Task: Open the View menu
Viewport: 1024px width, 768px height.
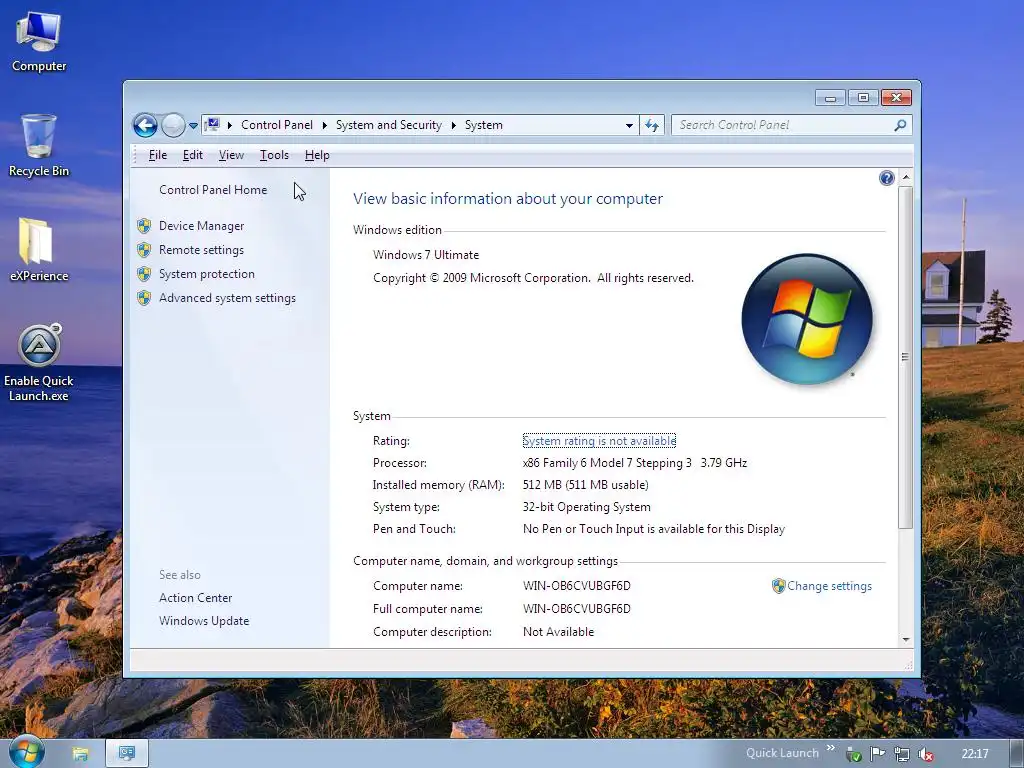Action: [231, 155]
